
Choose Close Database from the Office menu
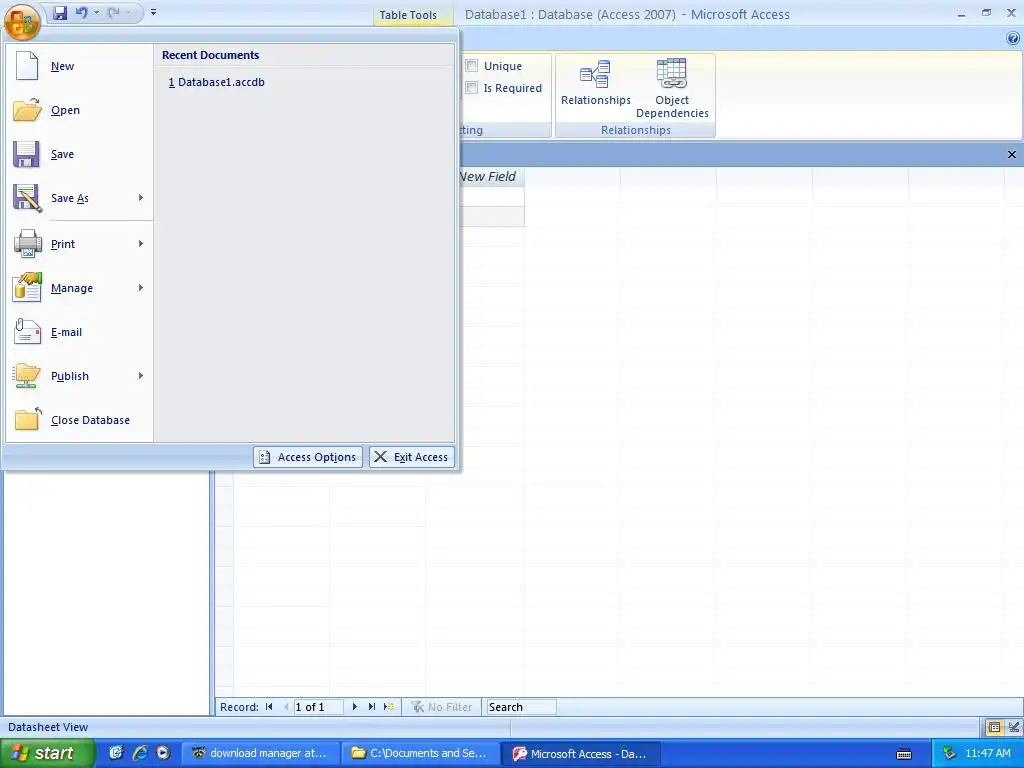pyautogui.click(x=79, y=421)
